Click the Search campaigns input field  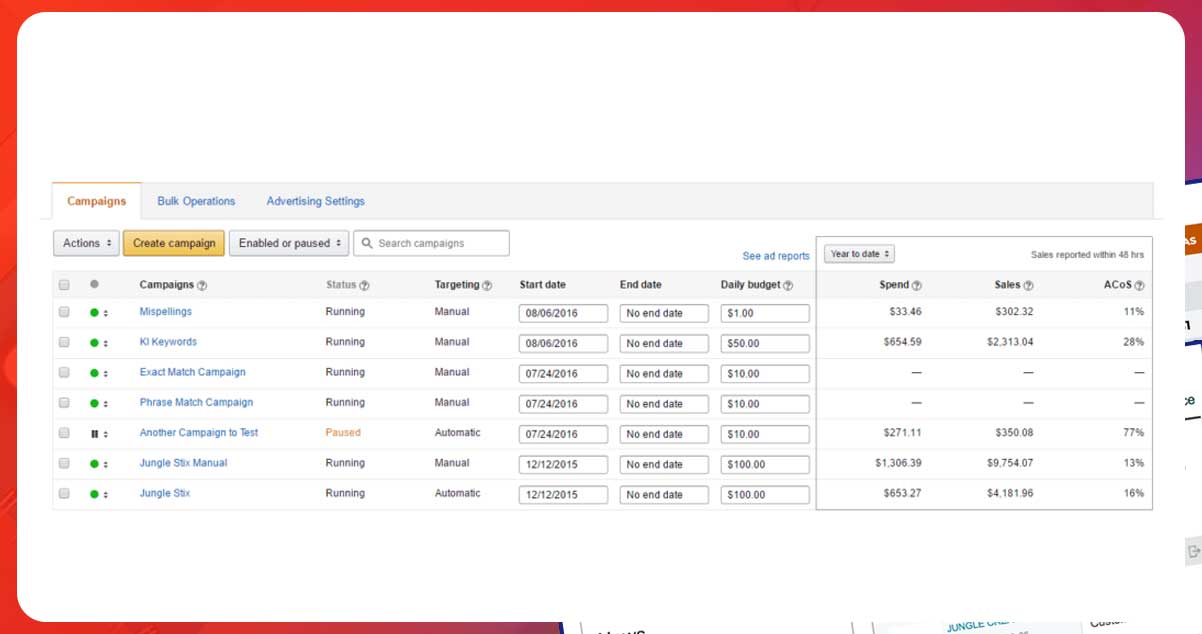(431, 243)
